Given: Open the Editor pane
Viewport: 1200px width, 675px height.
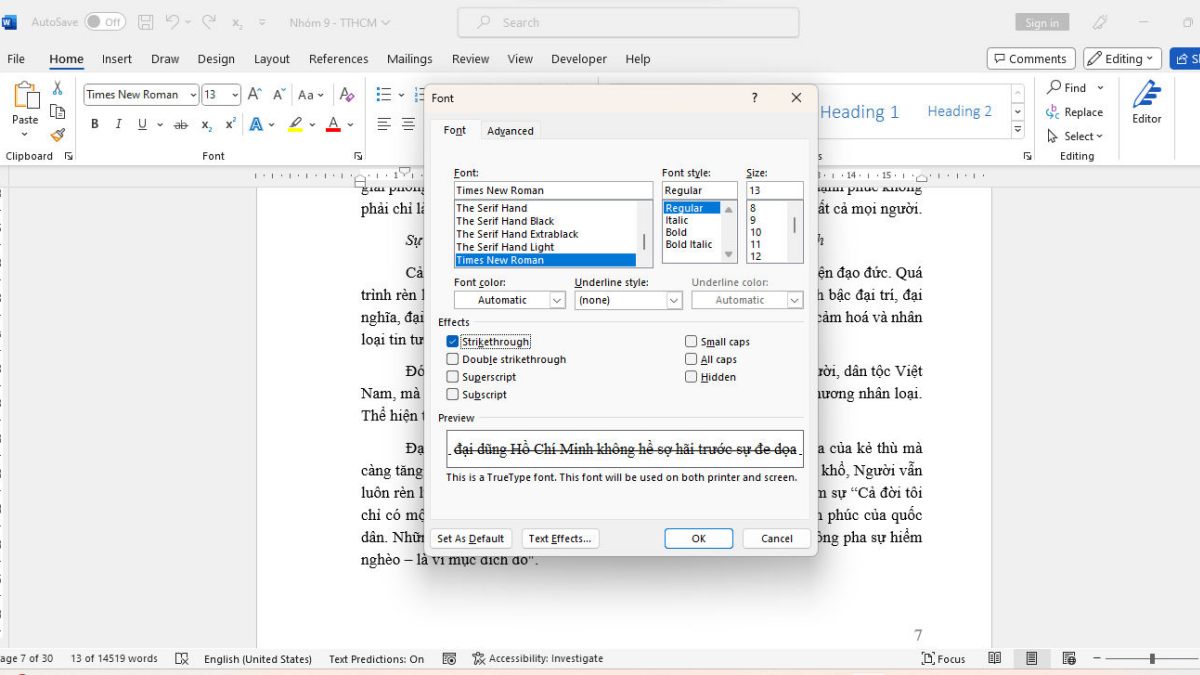Looking at the screenshot, I should coord(1147,103).
